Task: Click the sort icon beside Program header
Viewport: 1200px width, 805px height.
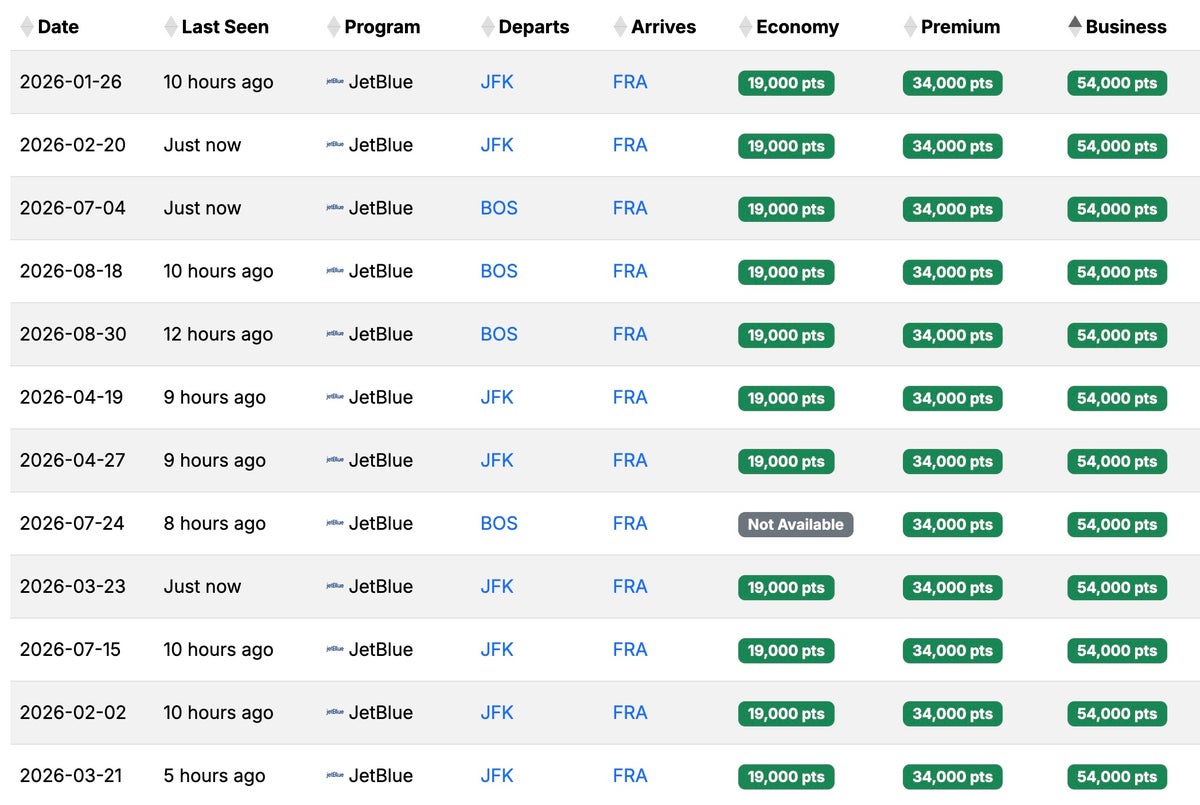Action: coord(334,27)
